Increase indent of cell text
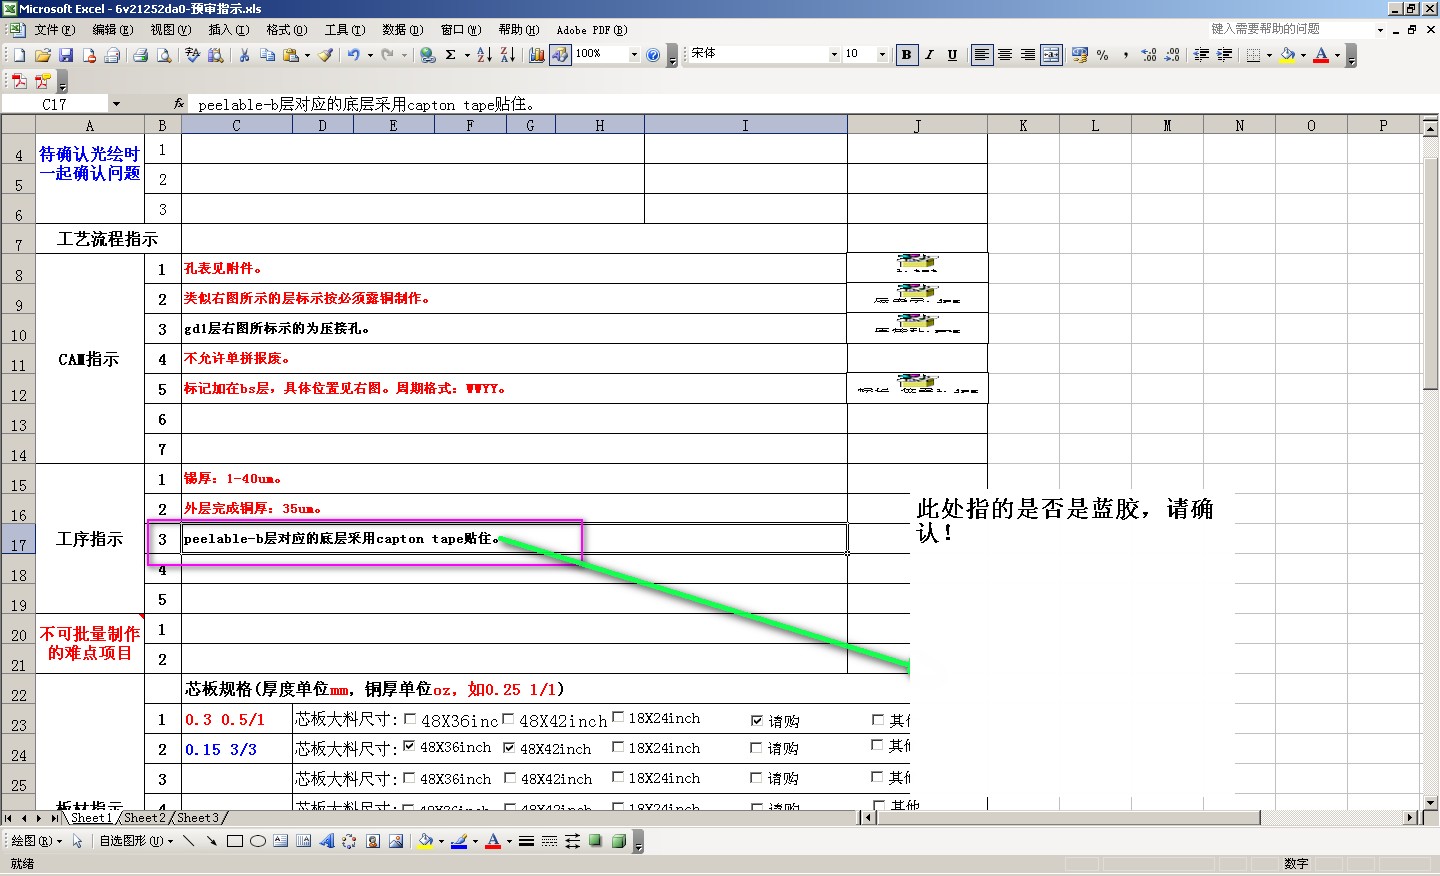 tap(1224, 55)
